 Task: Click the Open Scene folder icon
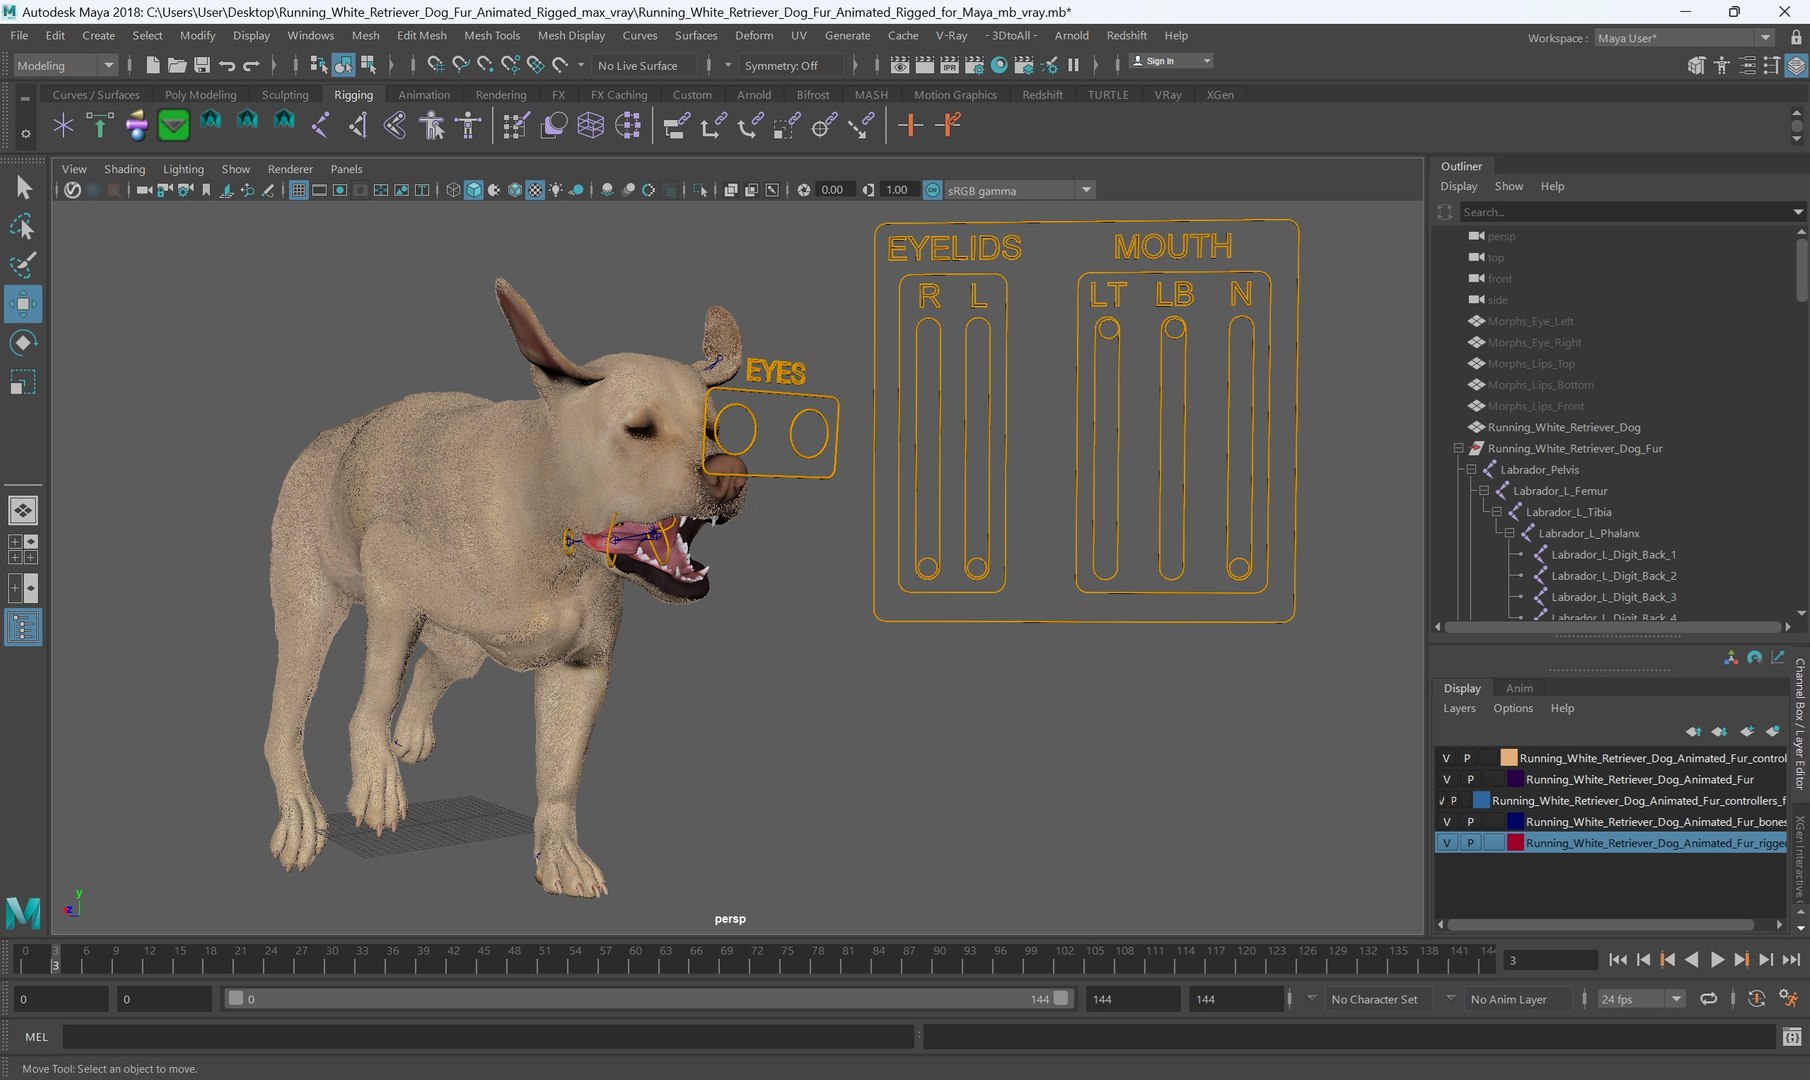click(177, 65)
